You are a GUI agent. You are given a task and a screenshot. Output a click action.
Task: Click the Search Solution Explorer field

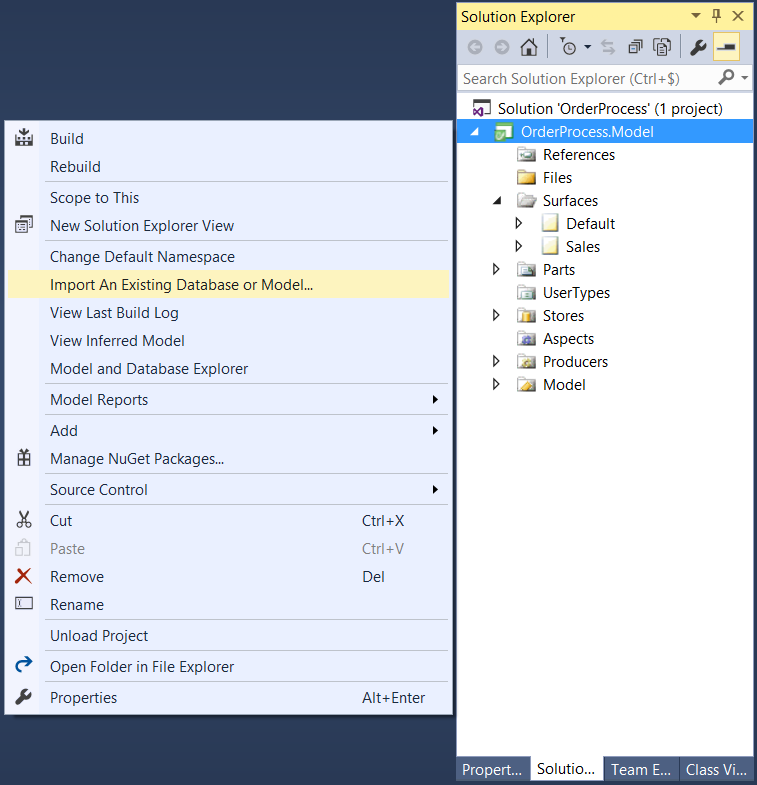tap(585, 78)
